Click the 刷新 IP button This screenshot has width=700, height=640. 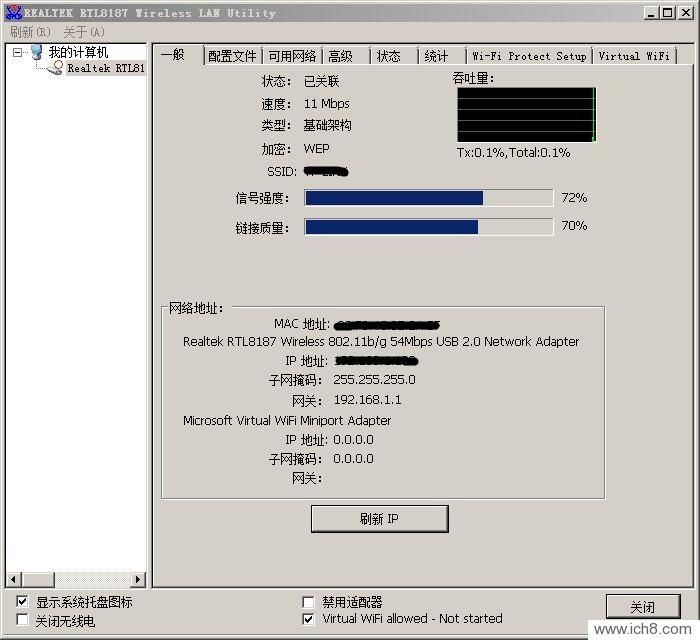tap(379, 519)
